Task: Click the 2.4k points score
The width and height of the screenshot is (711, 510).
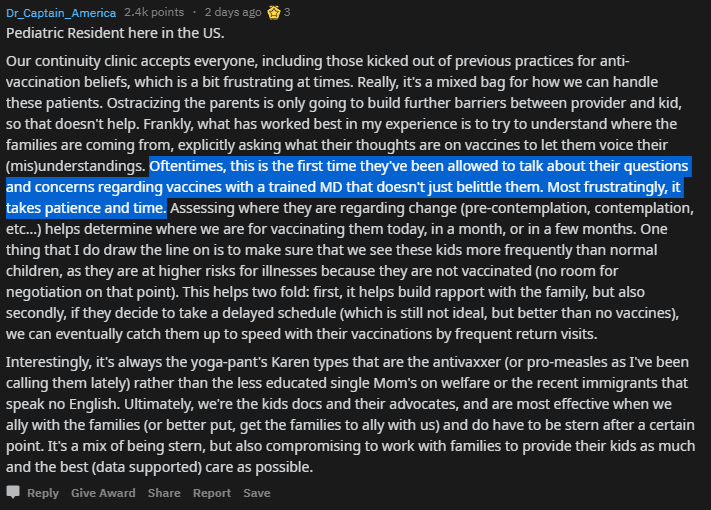Action: tap(154, 13)
